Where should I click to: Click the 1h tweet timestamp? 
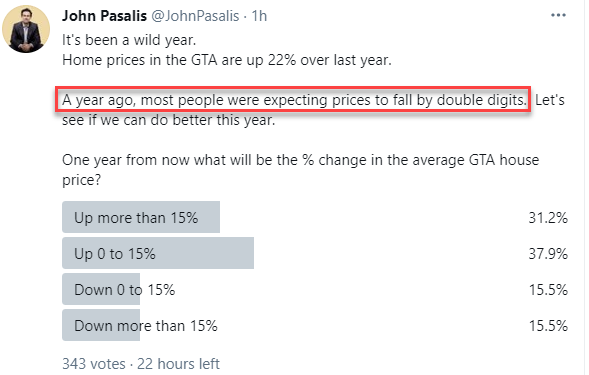tap(259, 16)
